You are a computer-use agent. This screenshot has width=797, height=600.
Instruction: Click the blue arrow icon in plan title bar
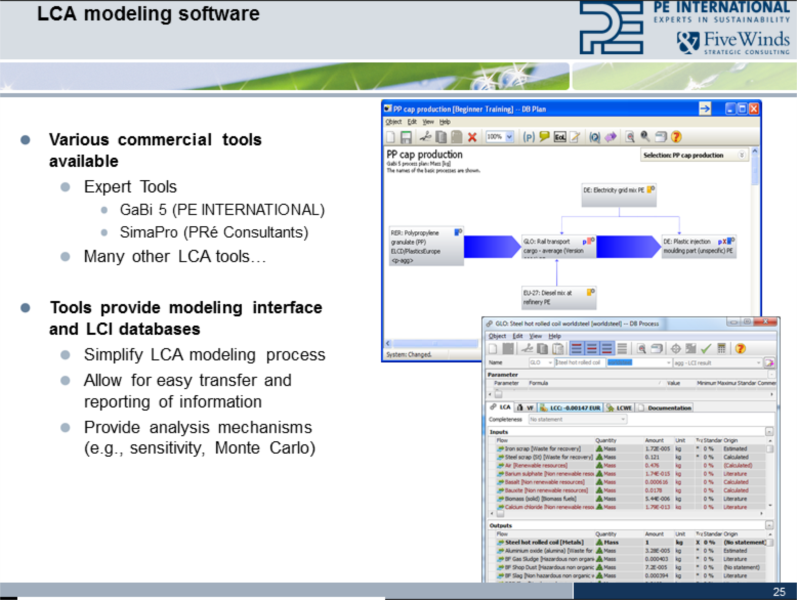point(704,107)
